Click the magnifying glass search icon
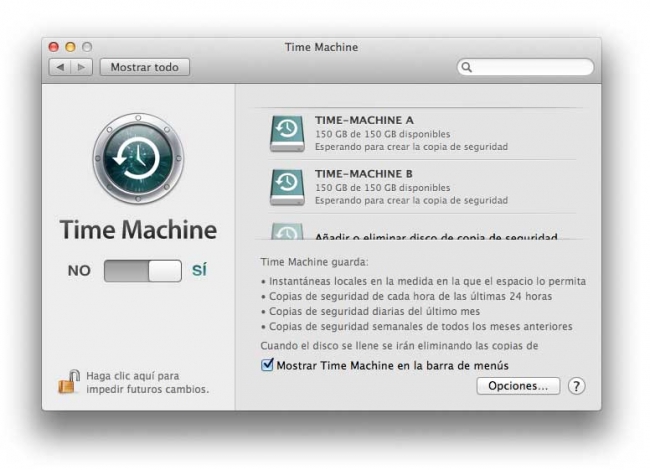The image size is (650, 470). pos(466,67)
